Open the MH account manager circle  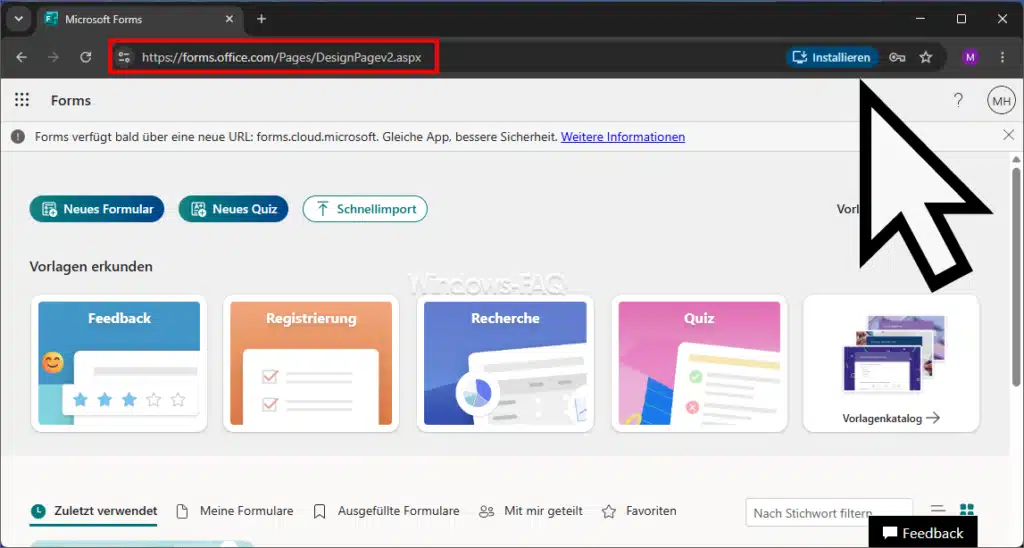tap(1001, 101)
